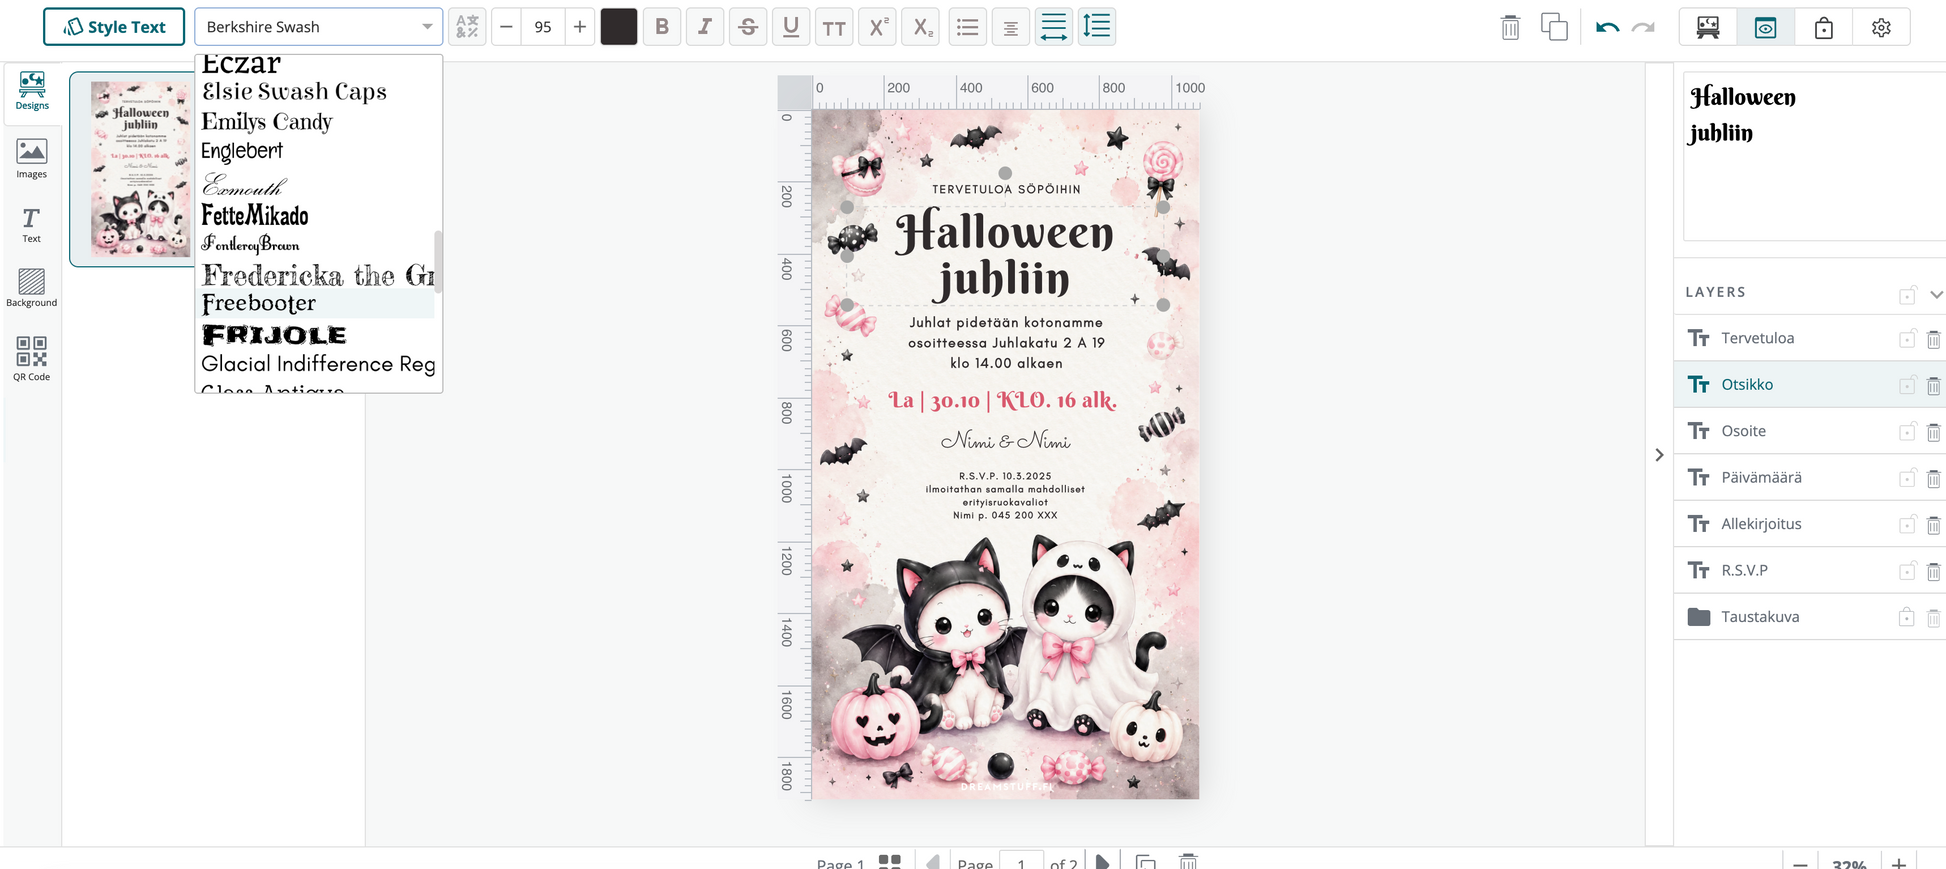Zoom out with bottom minus button

[x=1800, y=863]
